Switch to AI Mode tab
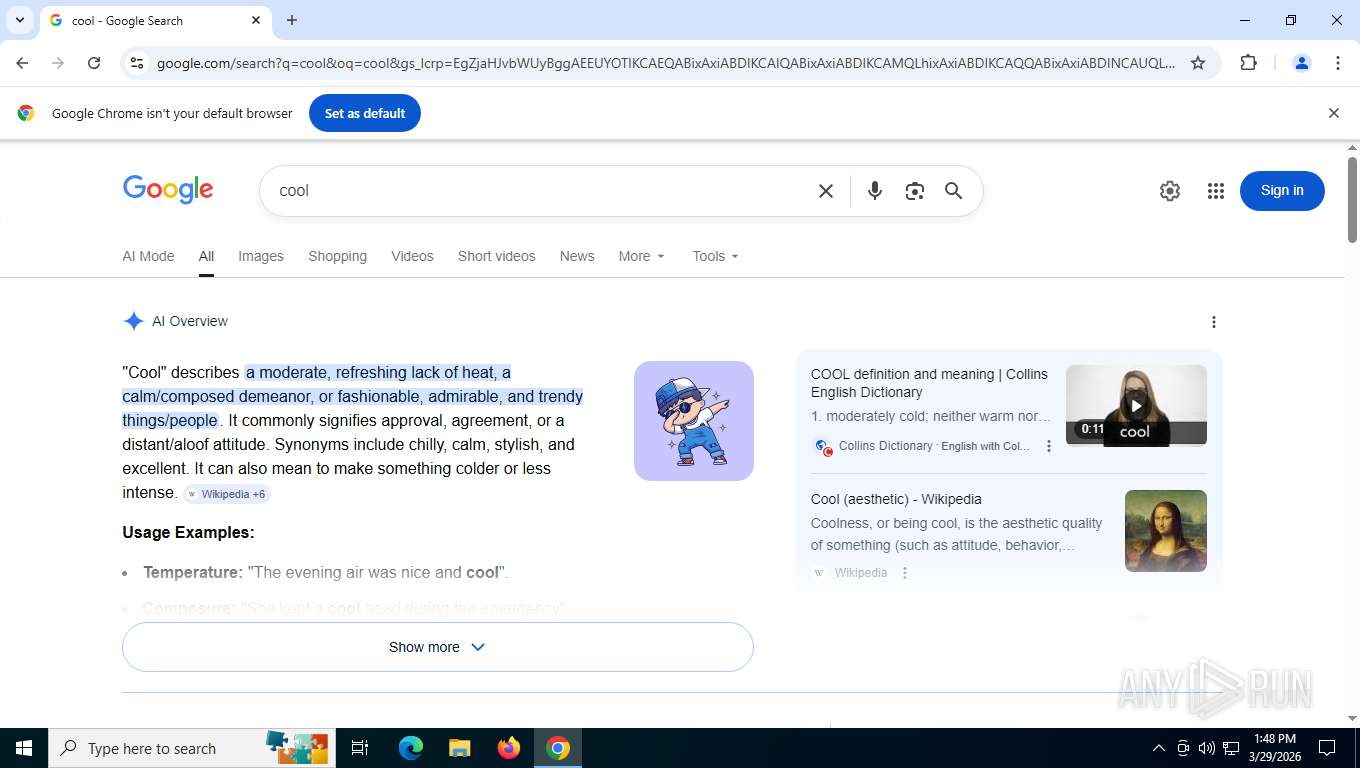The width and height of the screenshot is (1360, 768). pyautogui.click(x=148, y=256)
